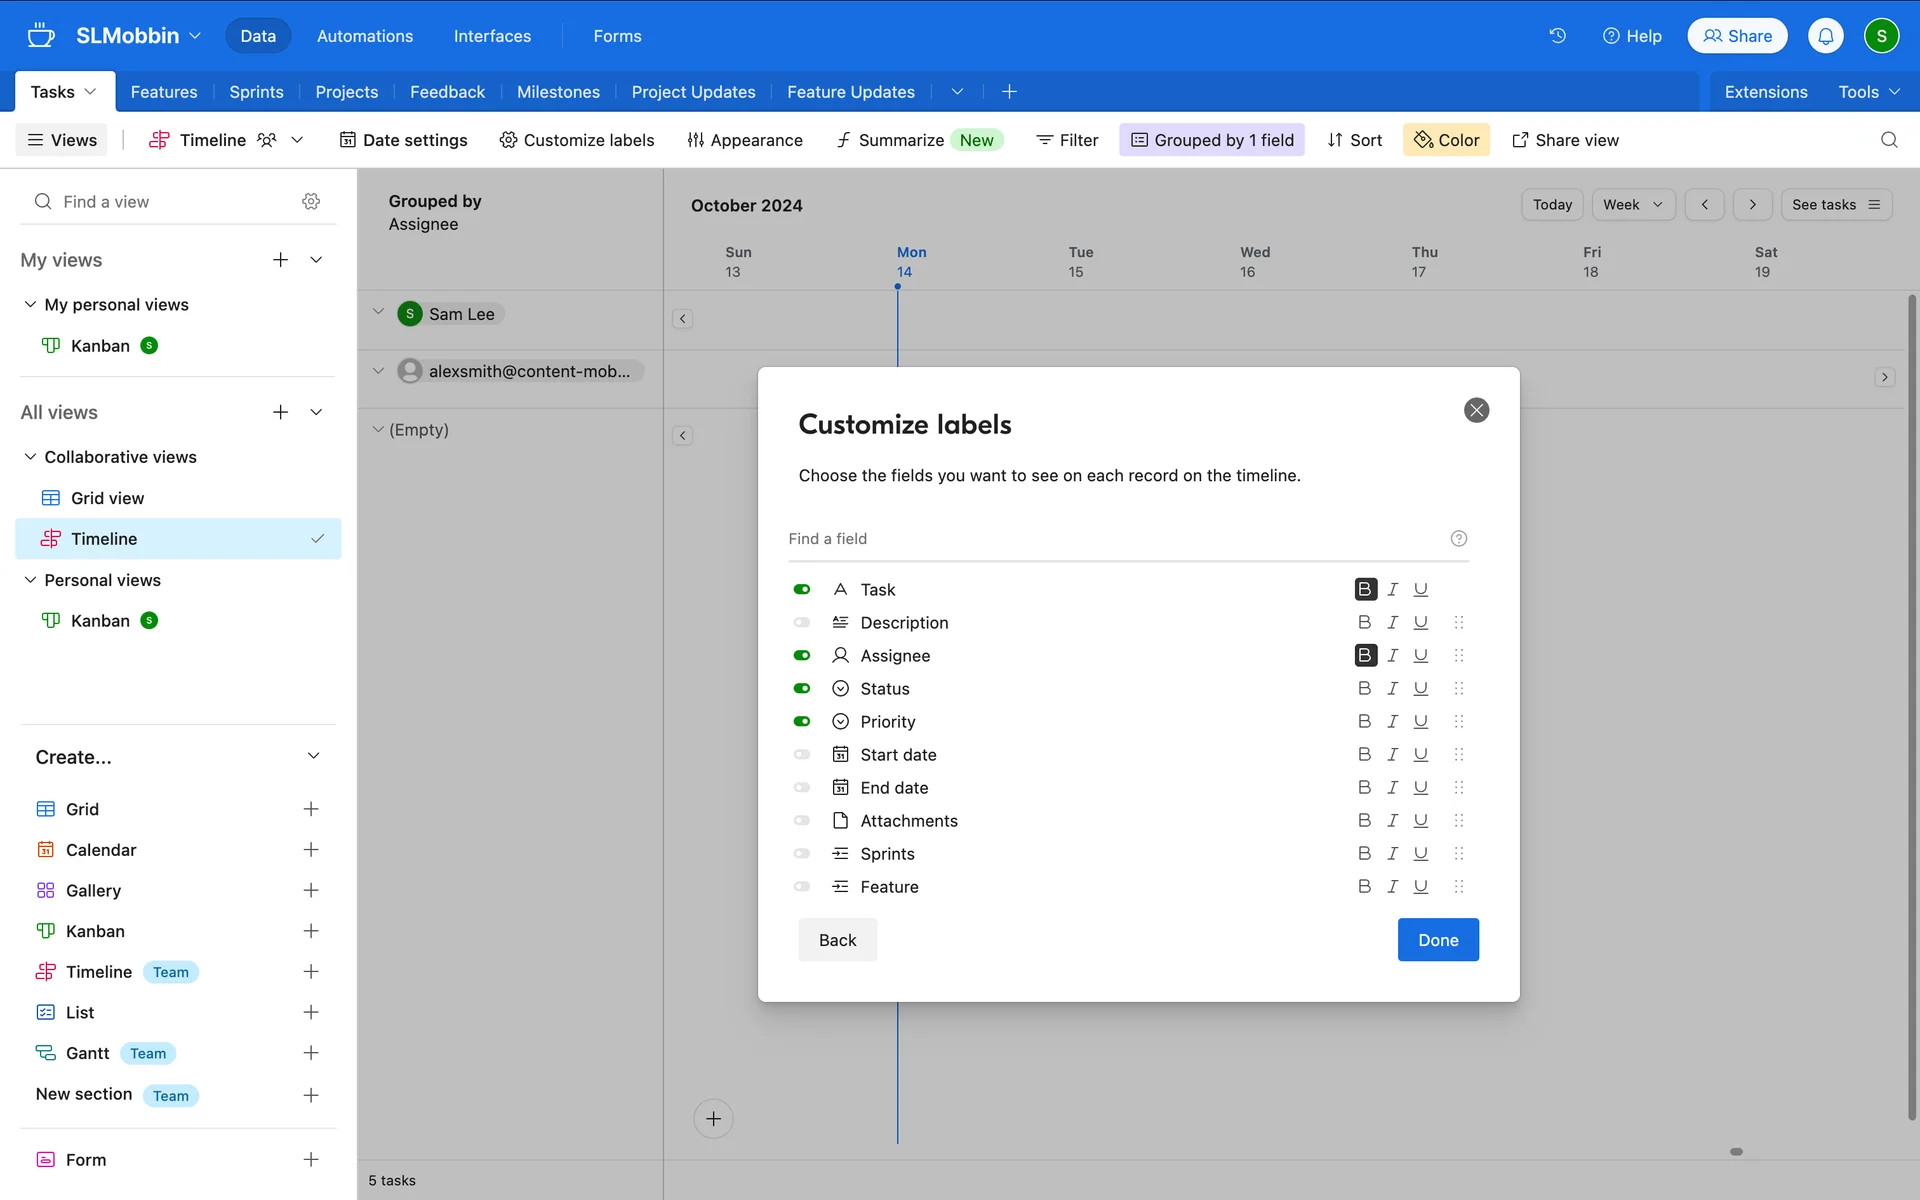The width and height of the screenshot is (1920, 1200).
Task: Enable Start date field toggle
Action: pos(802,754)
